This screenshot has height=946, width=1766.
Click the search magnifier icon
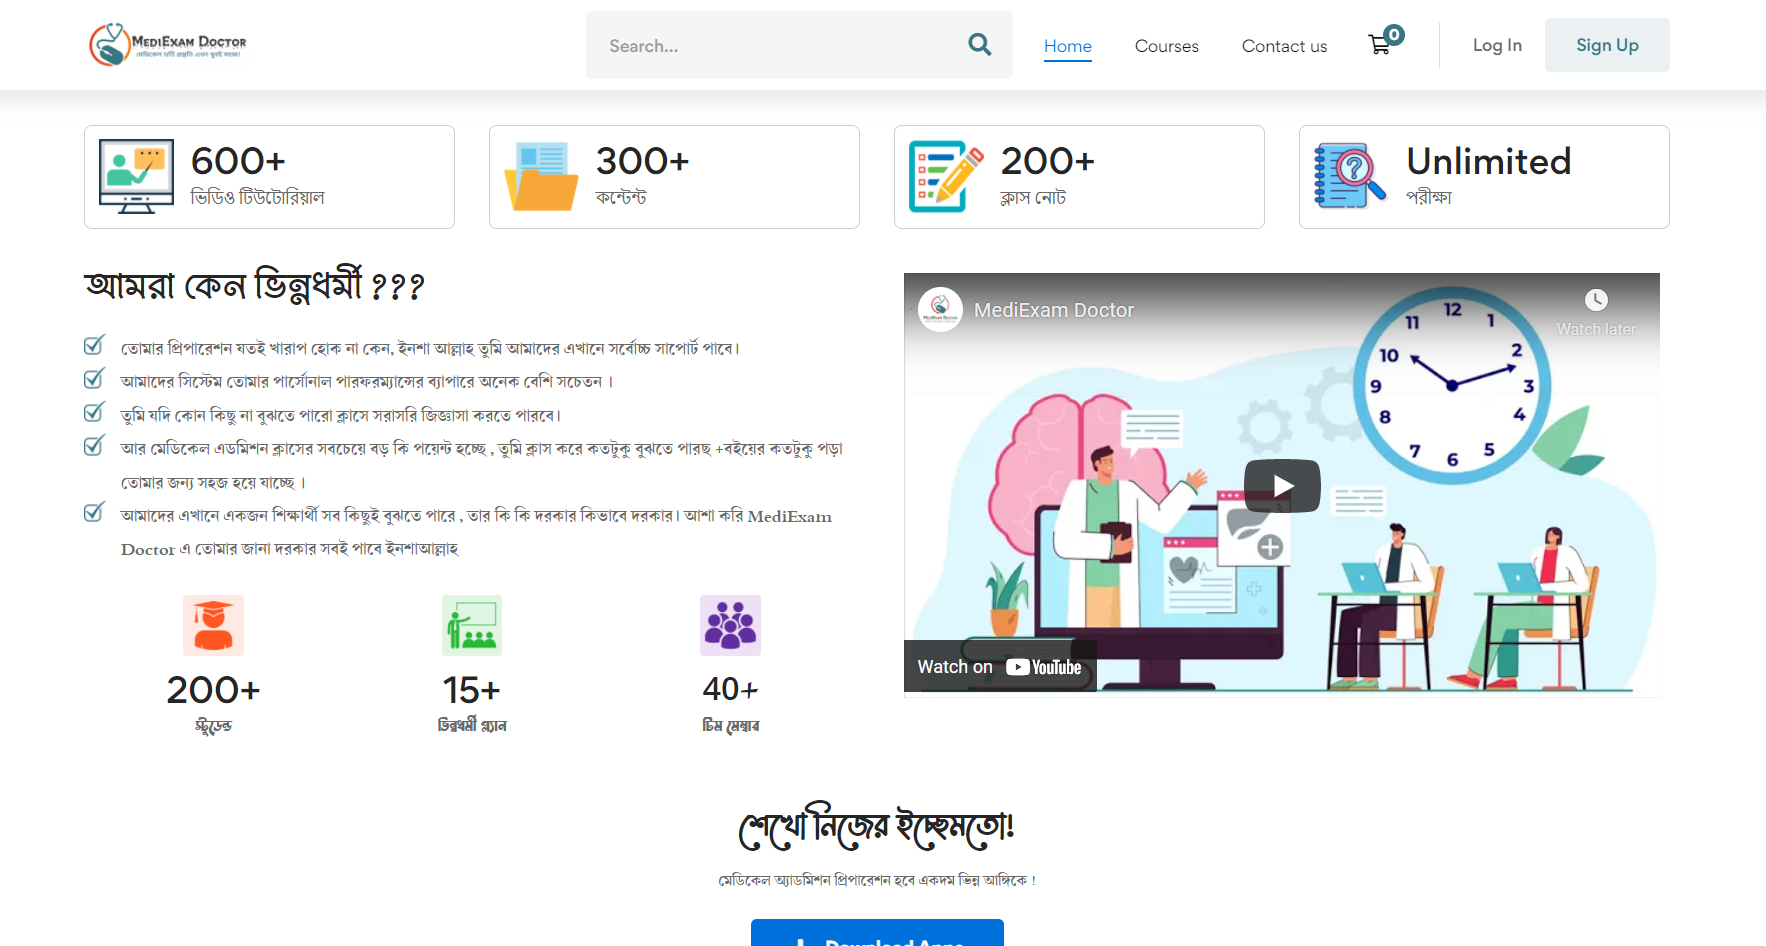(979, 45)
